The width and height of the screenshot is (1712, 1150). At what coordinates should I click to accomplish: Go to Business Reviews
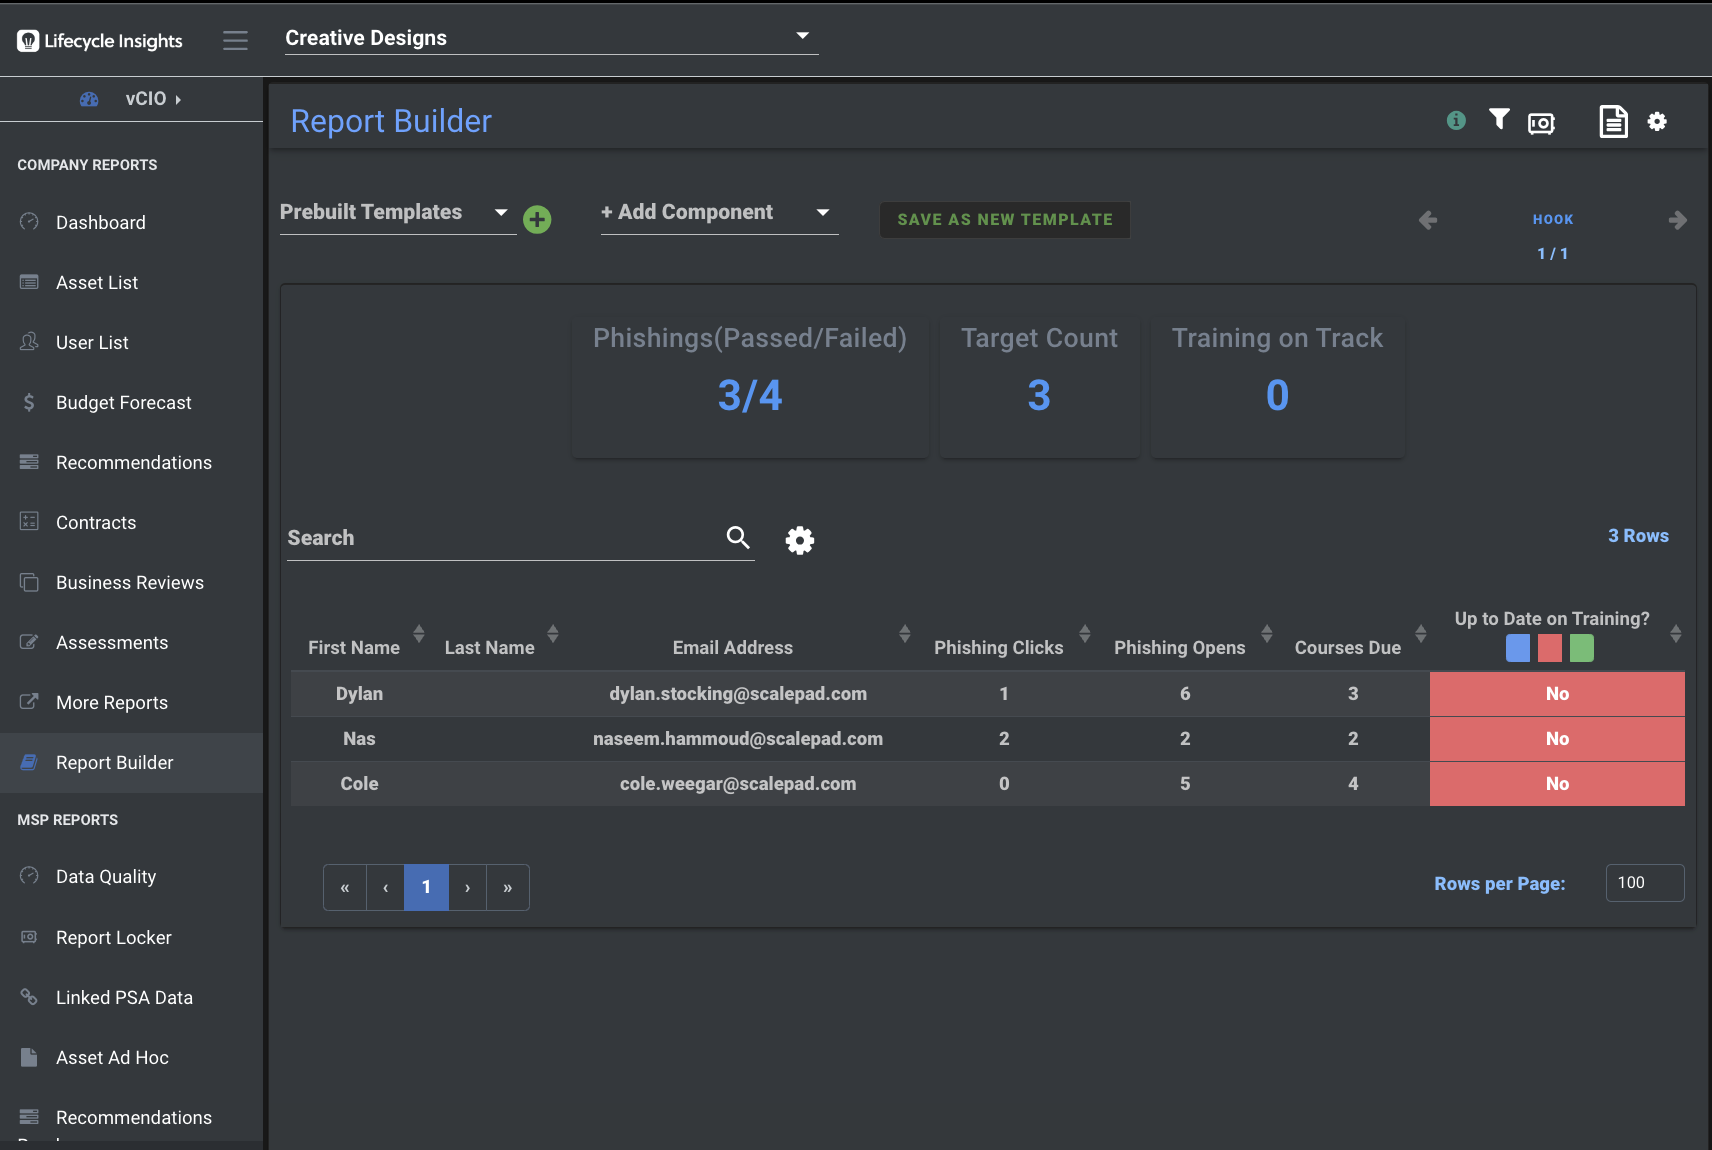point(129,582)
